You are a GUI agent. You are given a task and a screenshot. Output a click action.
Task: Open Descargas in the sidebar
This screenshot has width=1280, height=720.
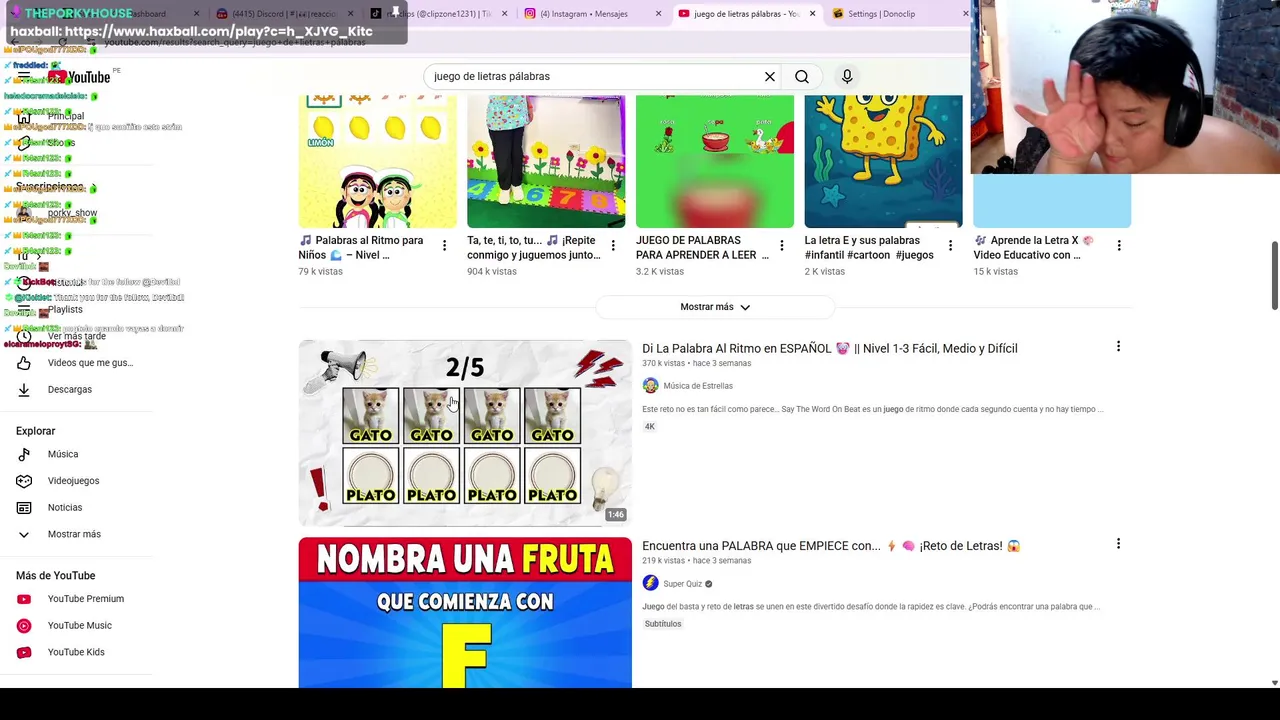click(x=70, y=389)
